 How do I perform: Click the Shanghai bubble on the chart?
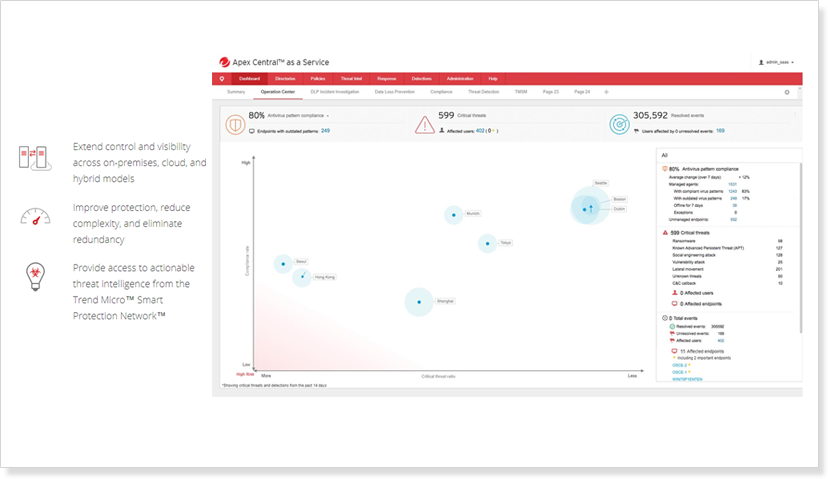(419, 302)
